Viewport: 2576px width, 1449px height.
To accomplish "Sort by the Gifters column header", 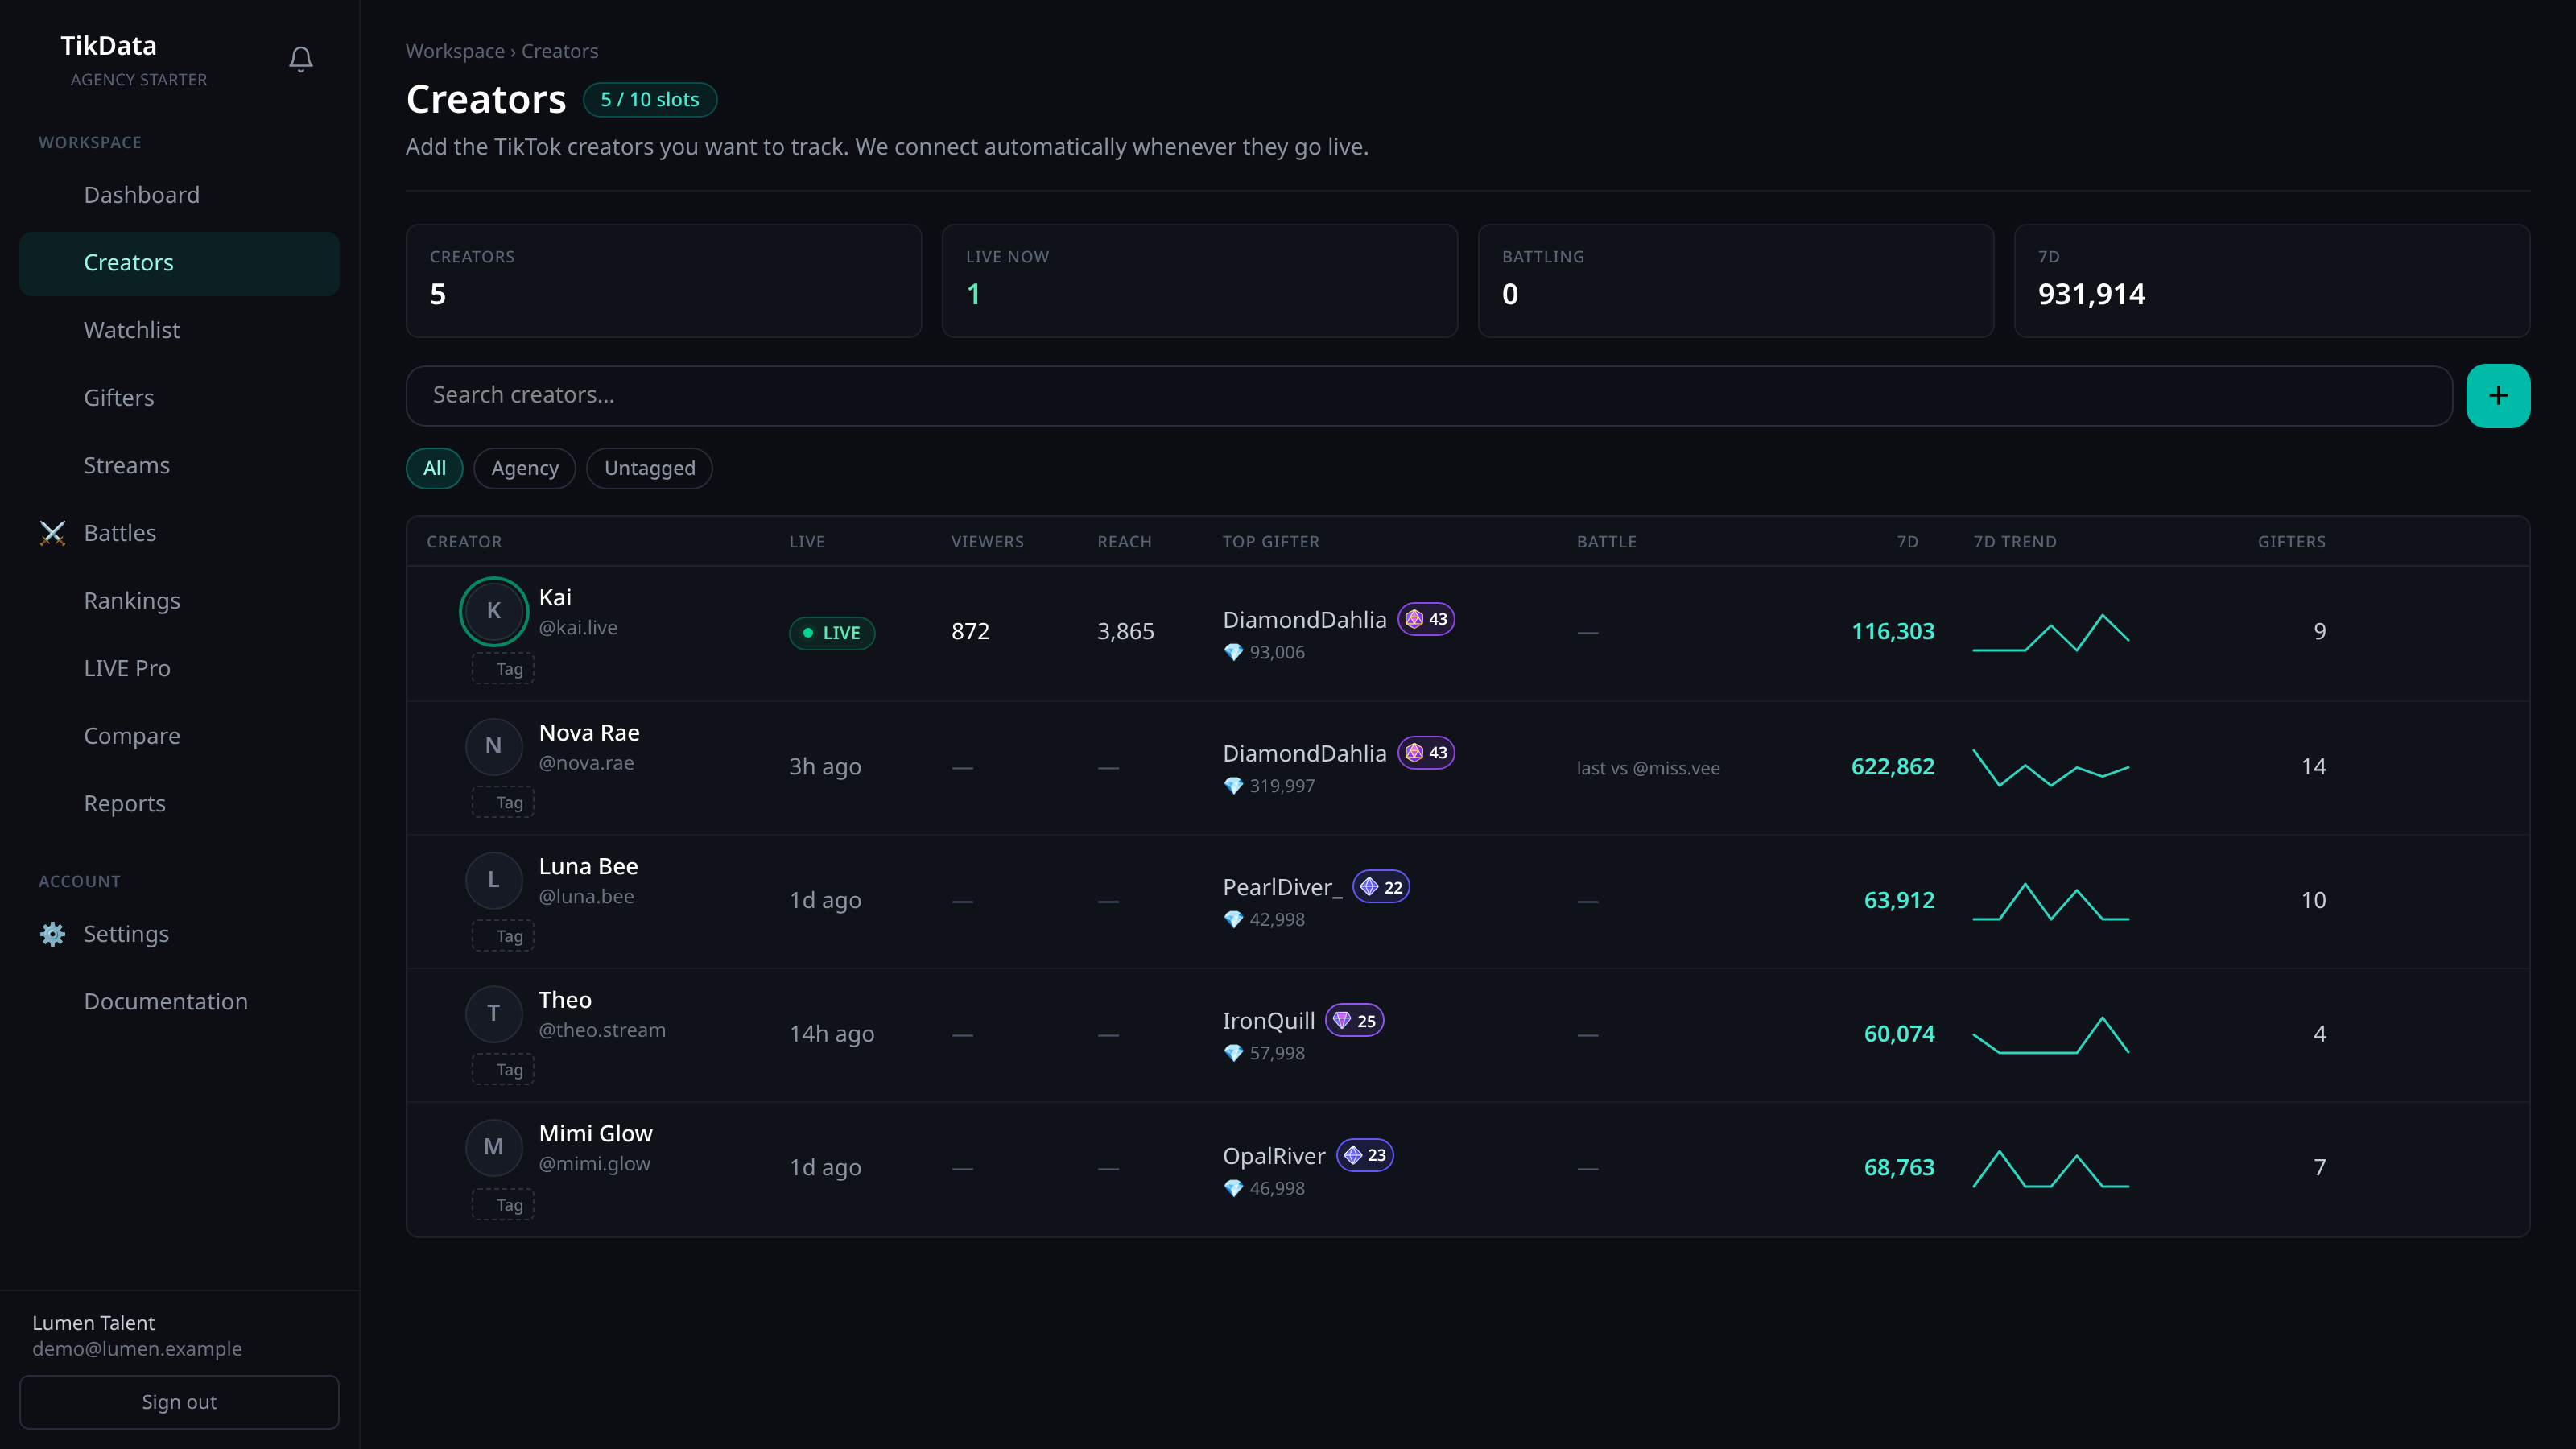I will point(2291,542).
